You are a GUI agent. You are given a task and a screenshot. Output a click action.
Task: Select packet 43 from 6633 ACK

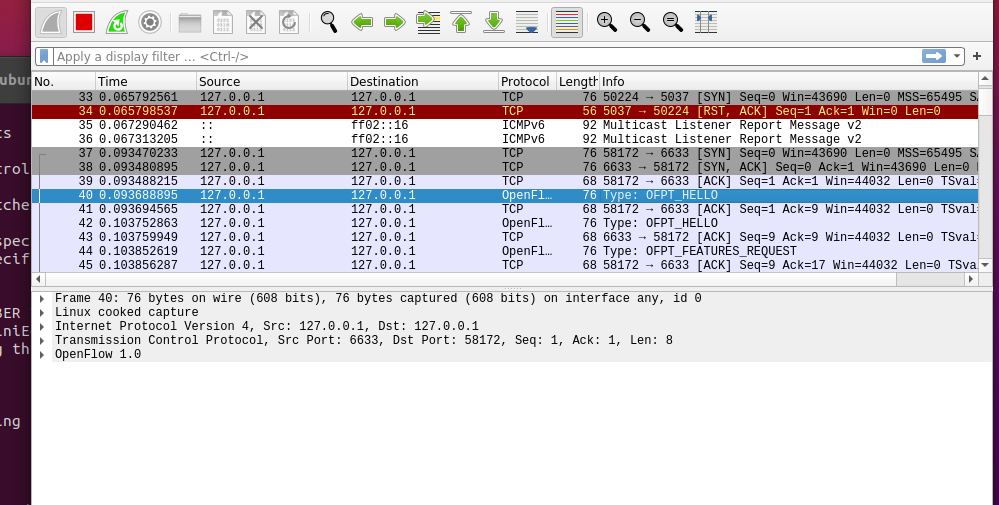click(x=505, y=238)
